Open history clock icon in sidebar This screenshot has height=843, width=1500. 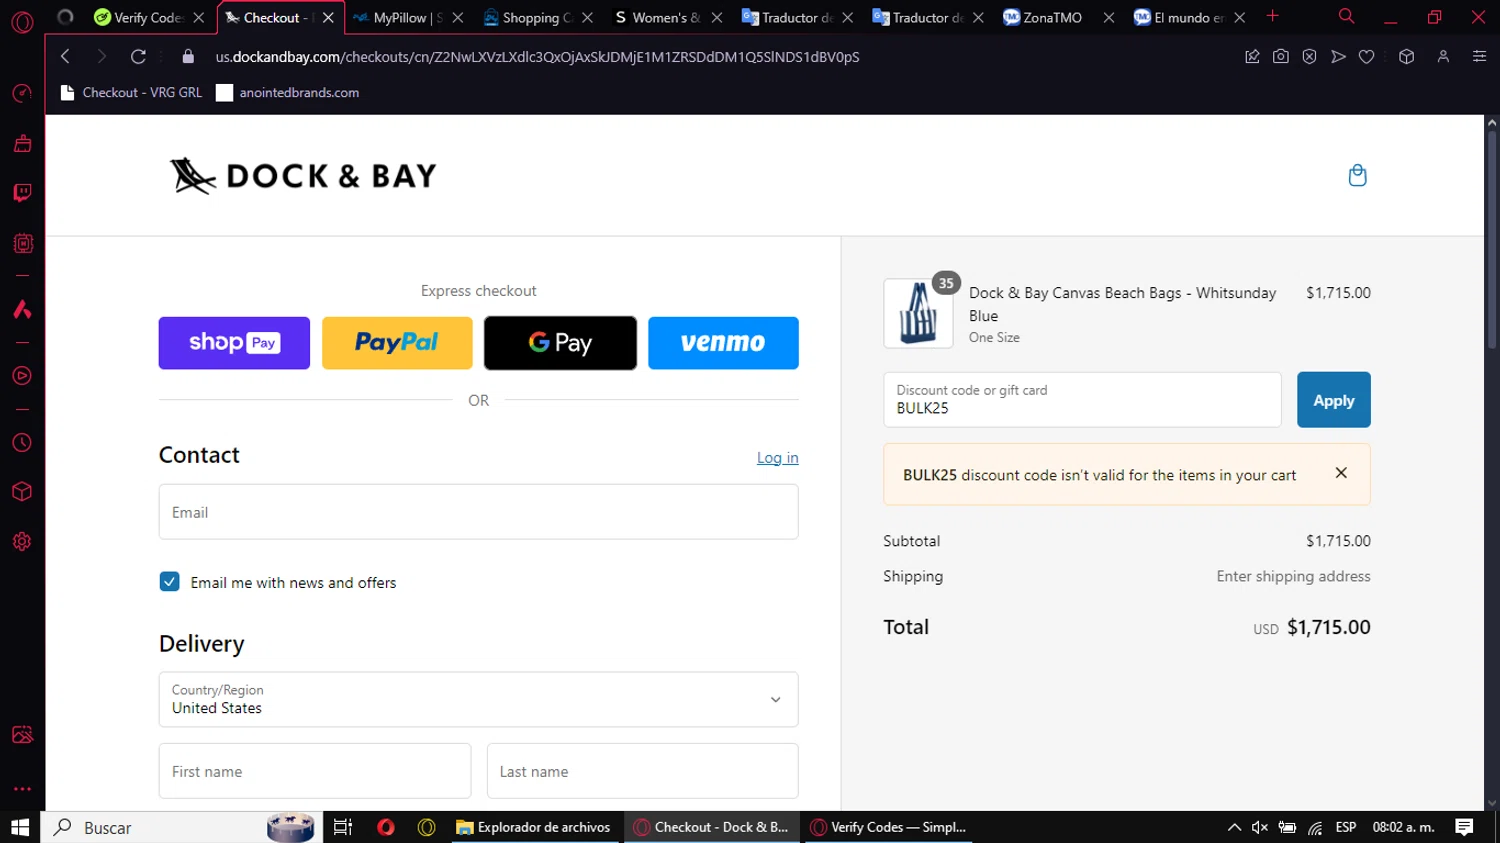pyautogui.click(x=22, y=443)
